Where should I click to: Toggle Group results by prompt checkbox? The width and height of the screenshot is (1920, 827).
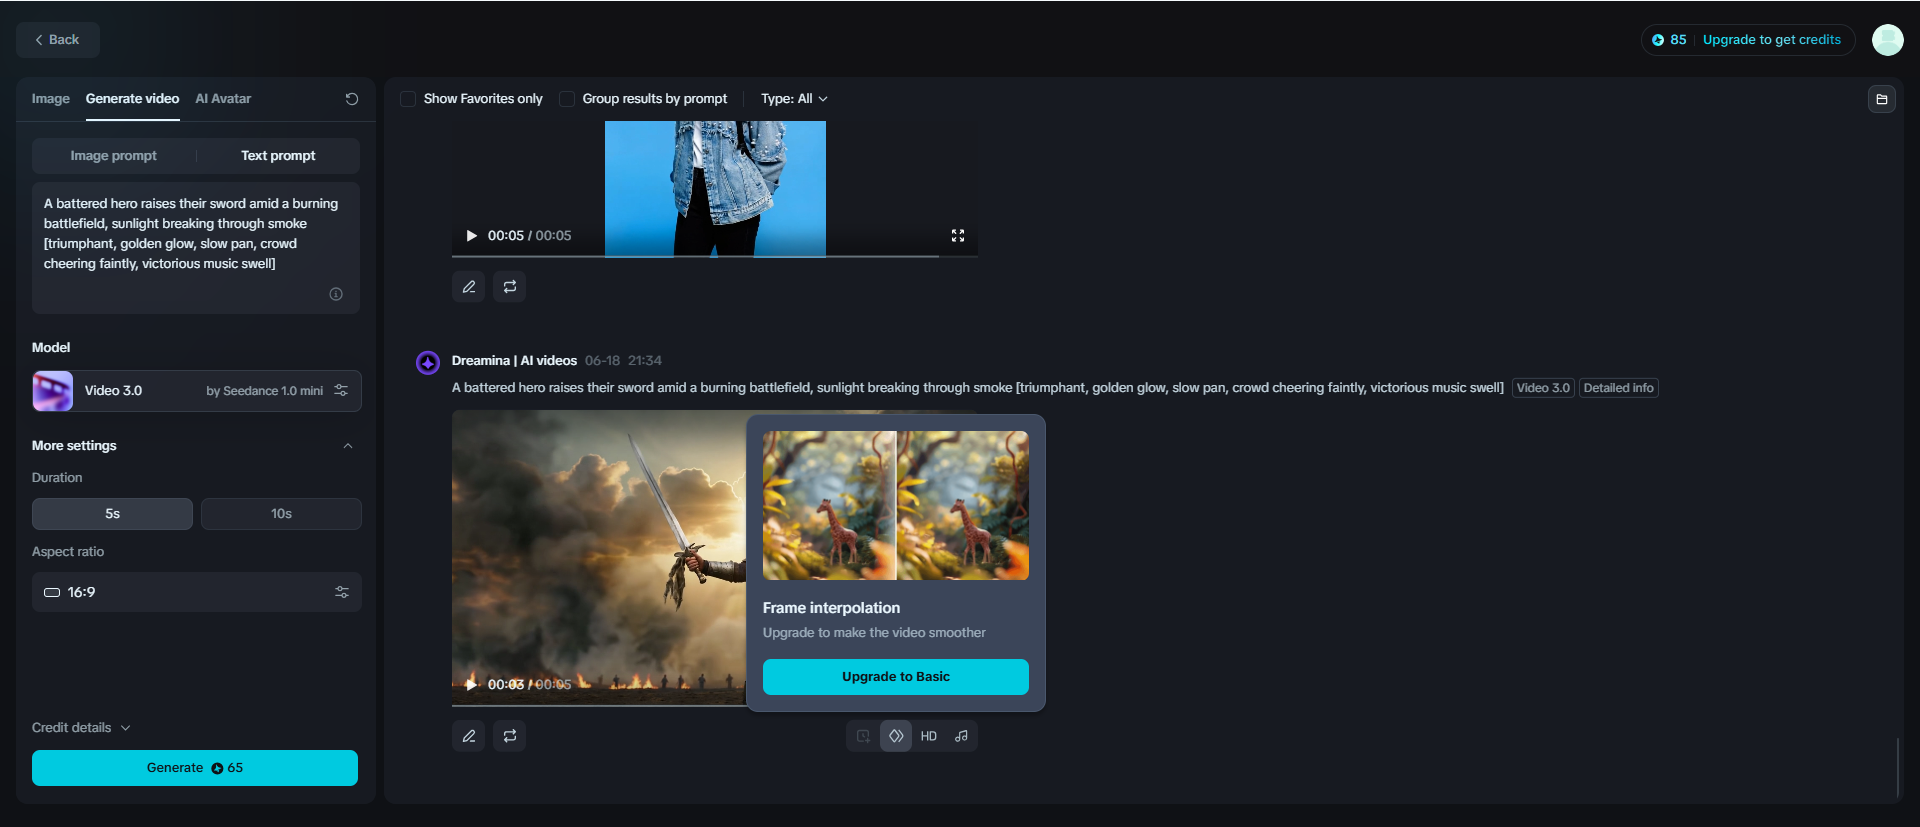[567, 99]
